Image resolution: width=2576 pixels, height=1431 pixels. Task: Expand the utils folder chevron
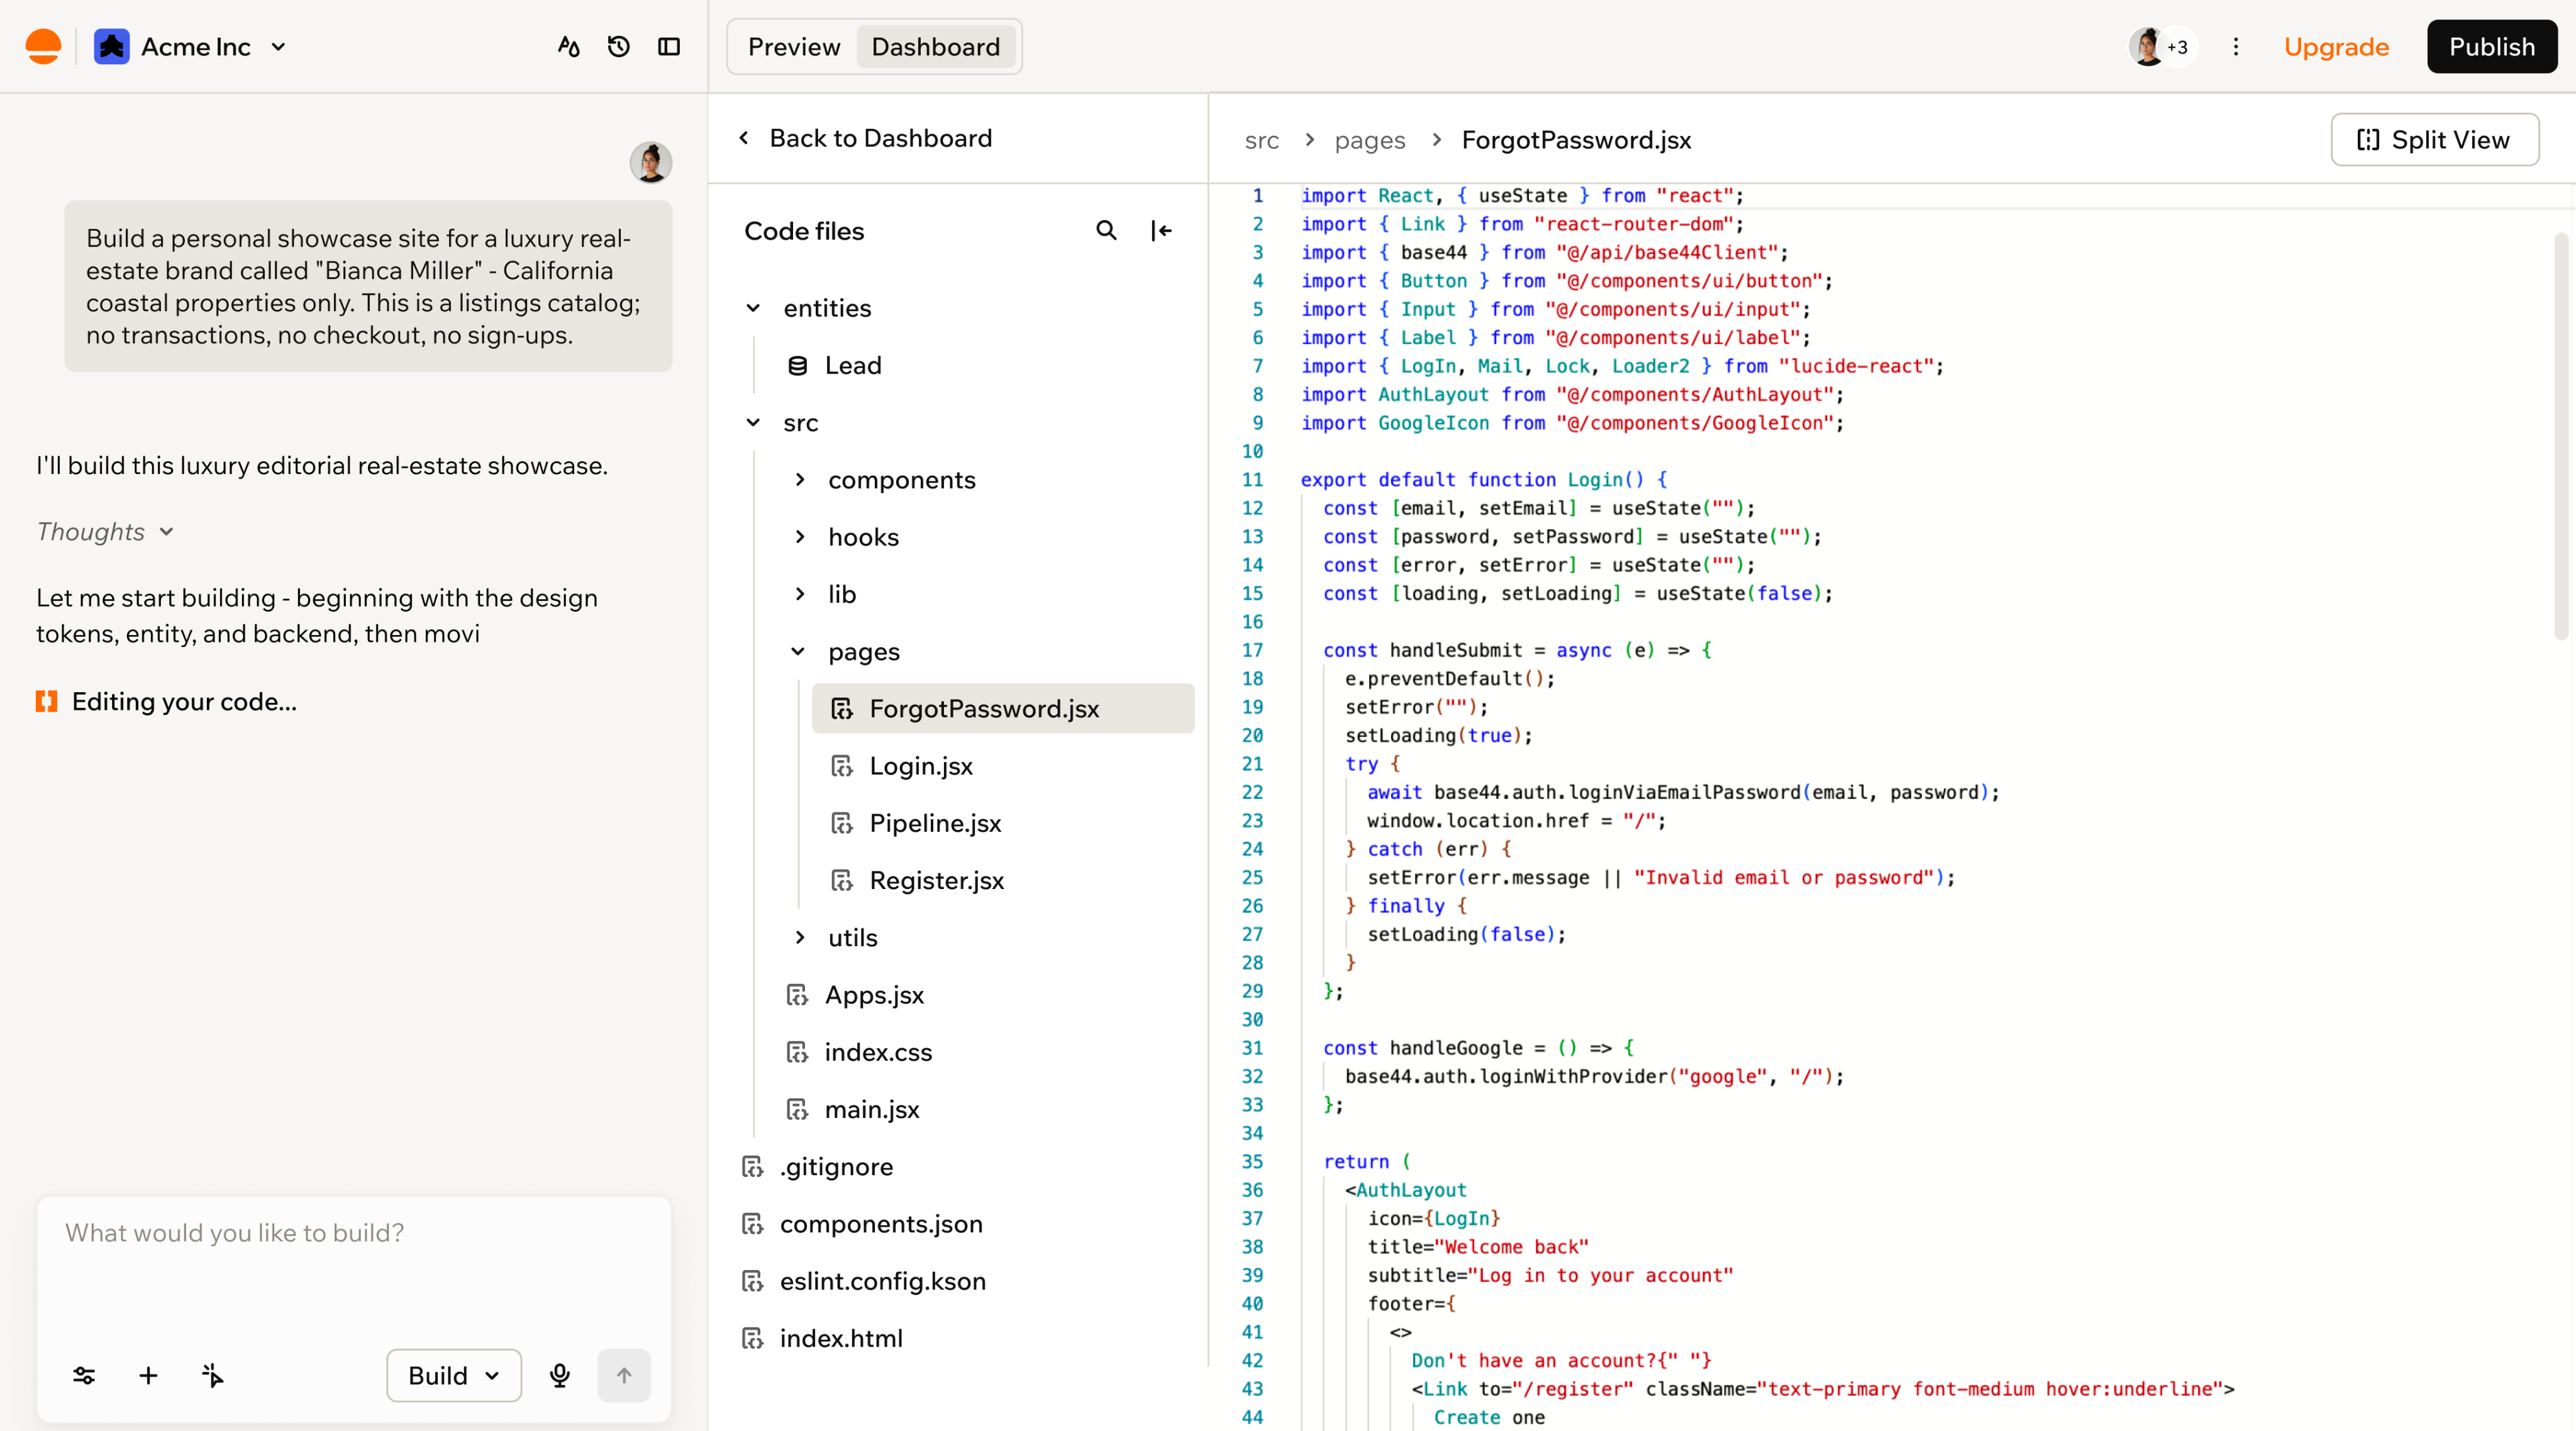[x=799, y=937]
